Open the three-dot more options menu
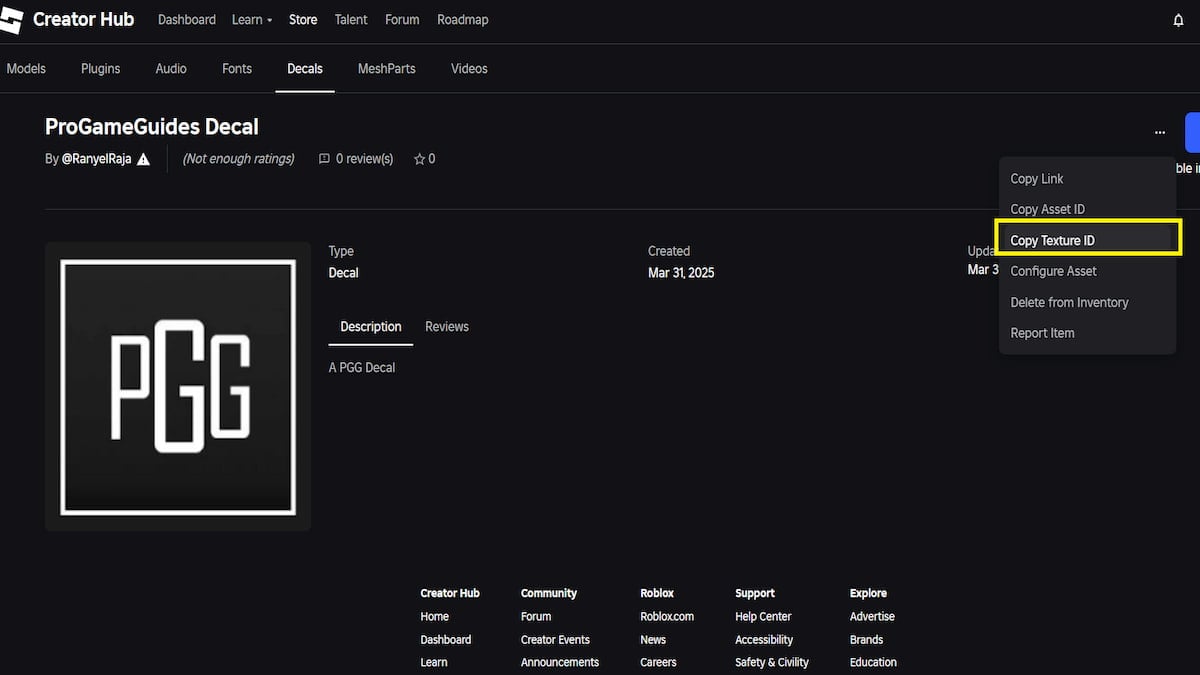The width and height of the screenshot is (1200, 675). coord(1159,132)
